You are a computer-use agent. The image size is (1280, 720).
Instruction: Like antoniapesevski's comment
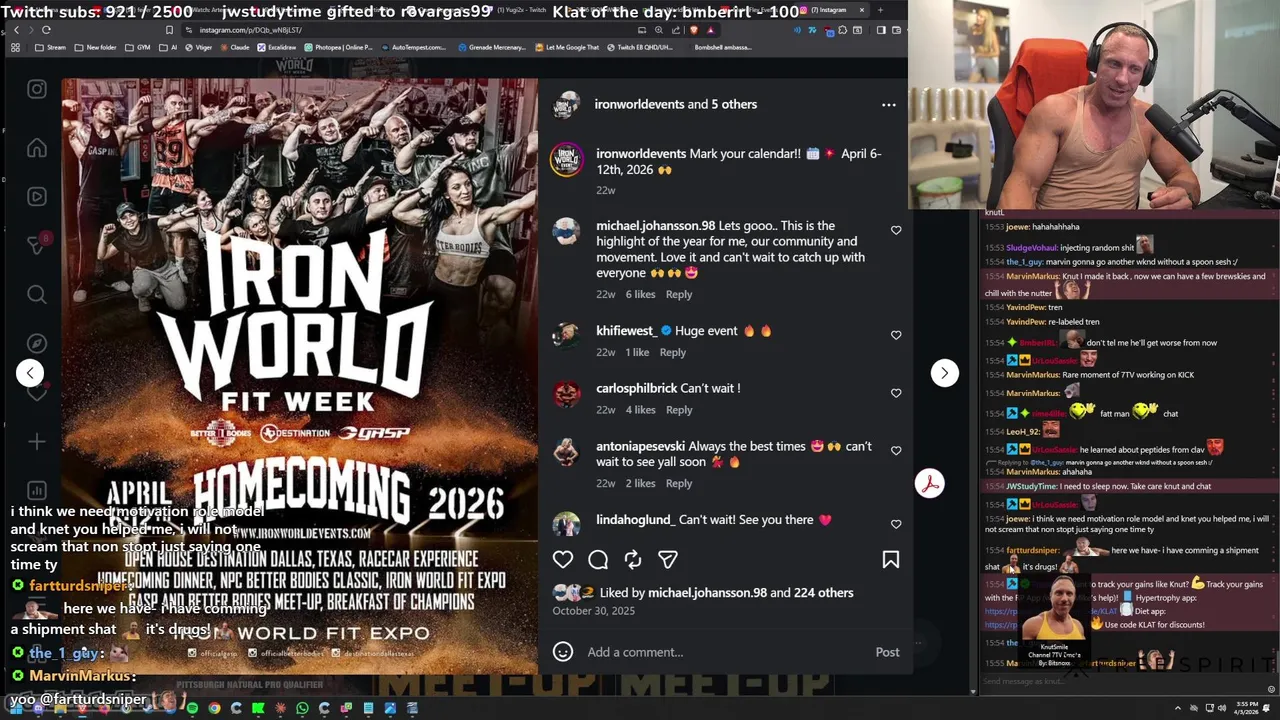pyautogui.click(x=896, y=451)
